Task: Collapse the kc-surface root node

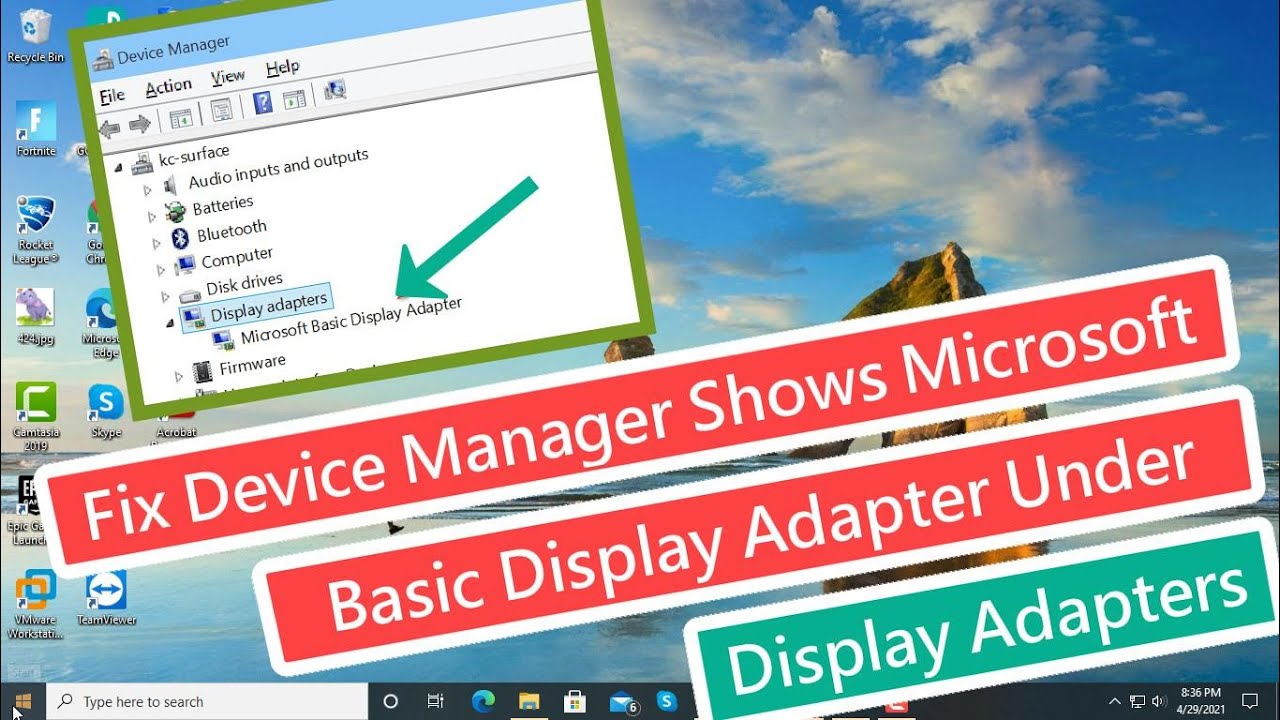Action: (118, 166)
